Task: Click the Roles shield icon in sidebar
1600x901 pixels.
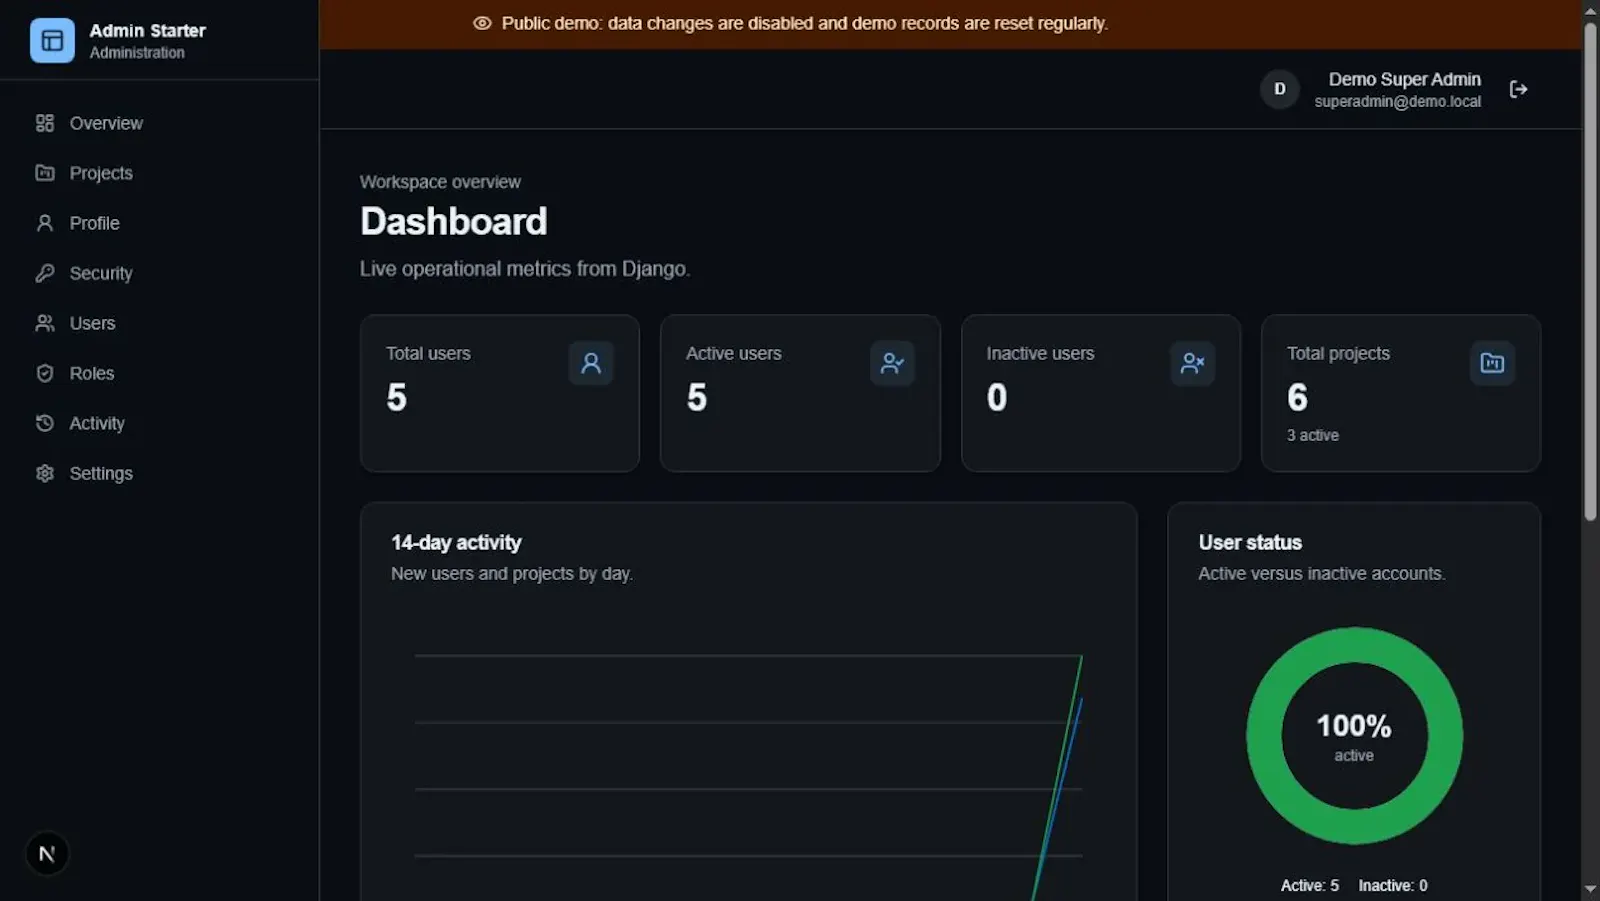Action: (x=45, y=373)
